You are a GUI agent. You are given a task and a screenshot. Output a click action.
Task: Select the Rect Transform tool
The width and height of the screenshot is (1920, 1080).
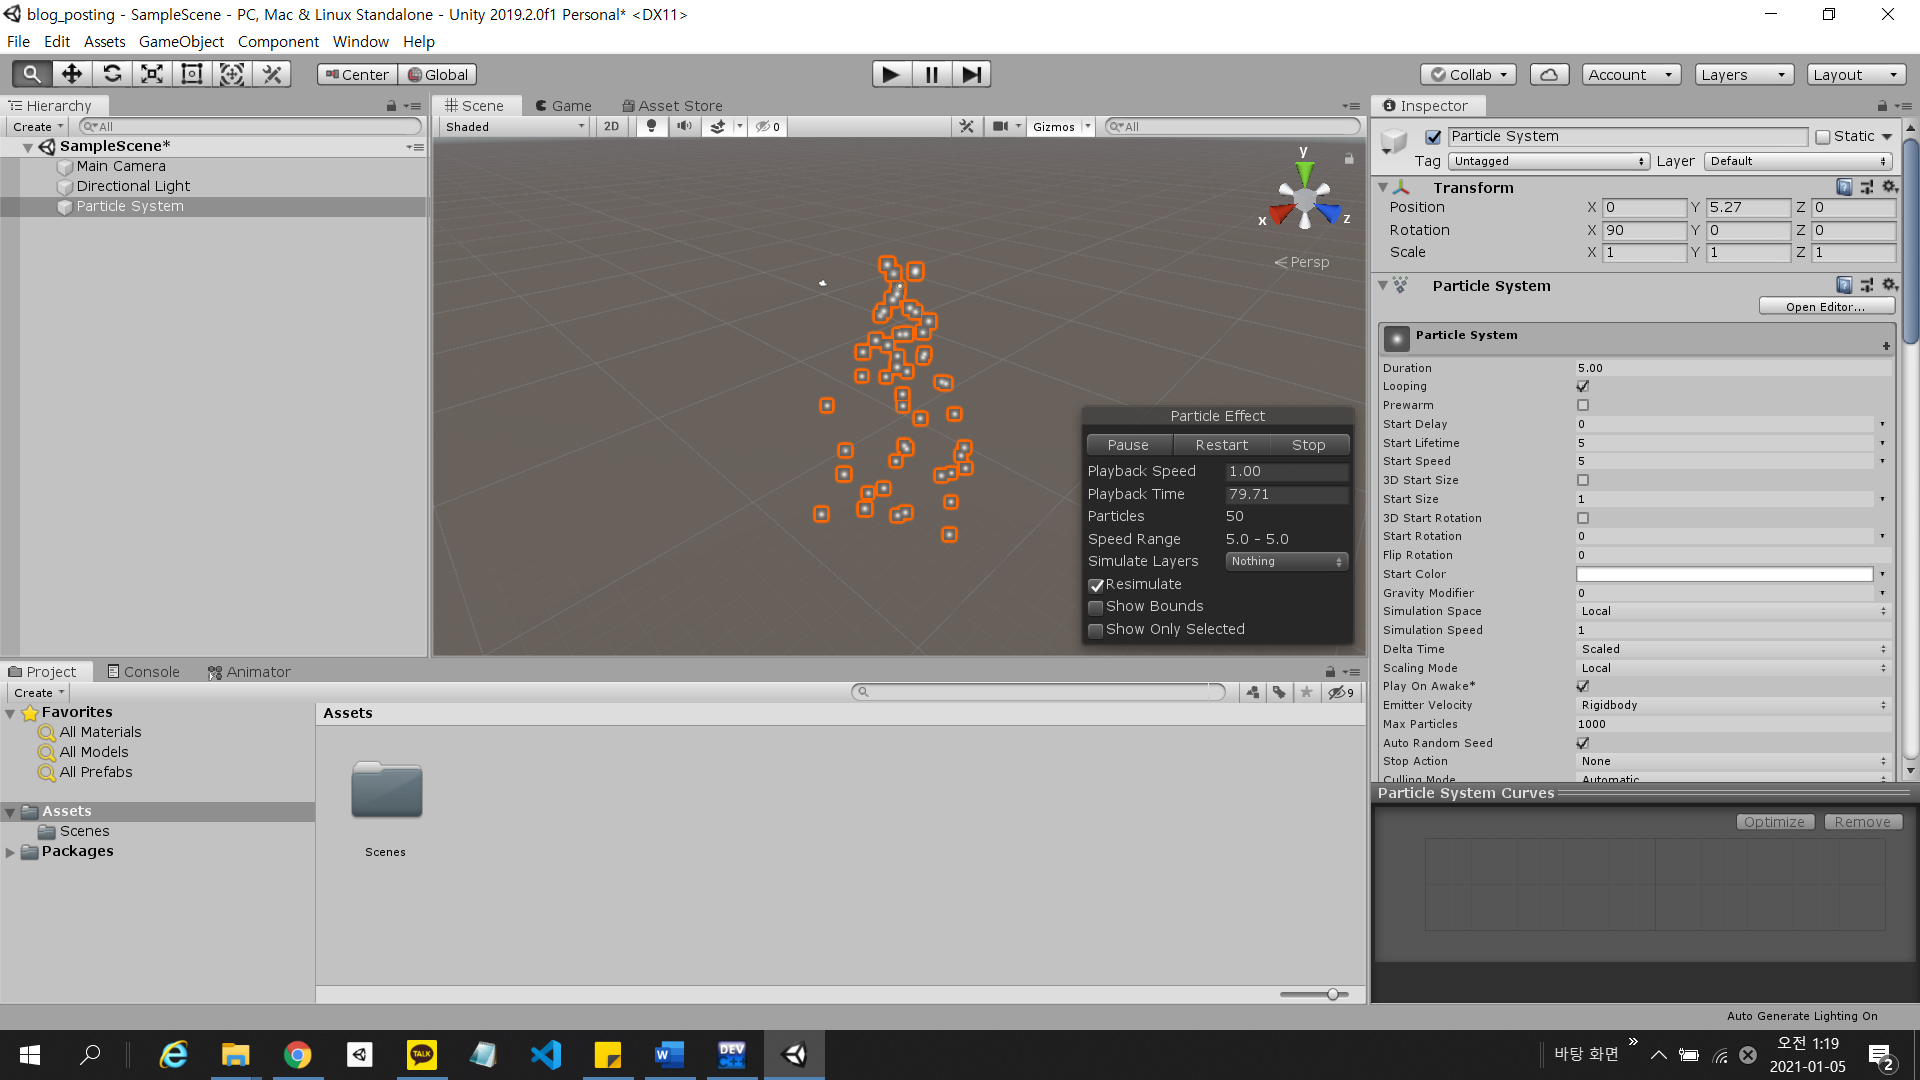(x=191, y=74)
